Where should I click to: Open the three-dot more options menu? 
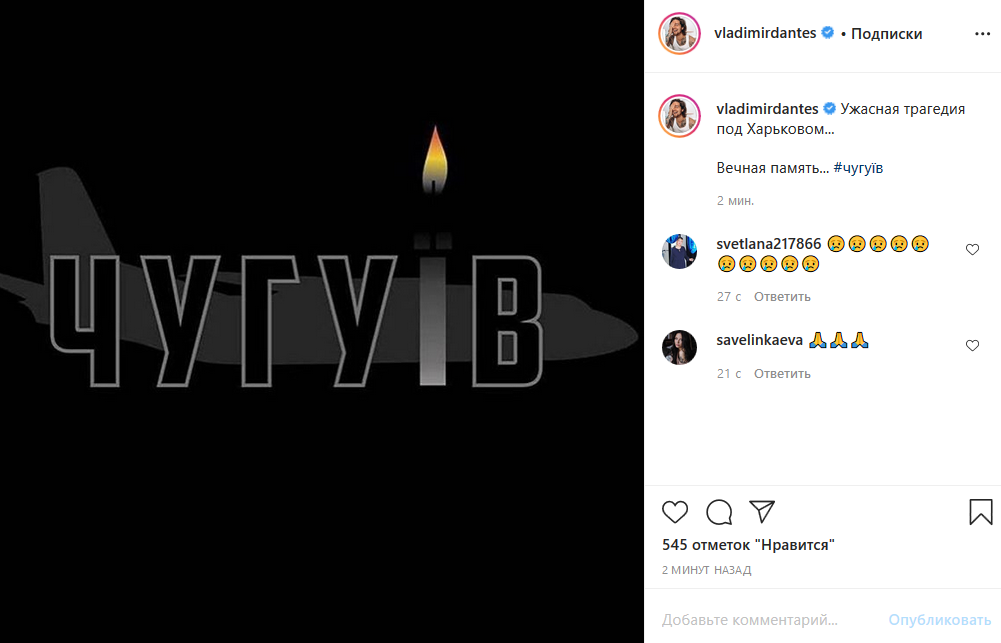pos(982,34)
